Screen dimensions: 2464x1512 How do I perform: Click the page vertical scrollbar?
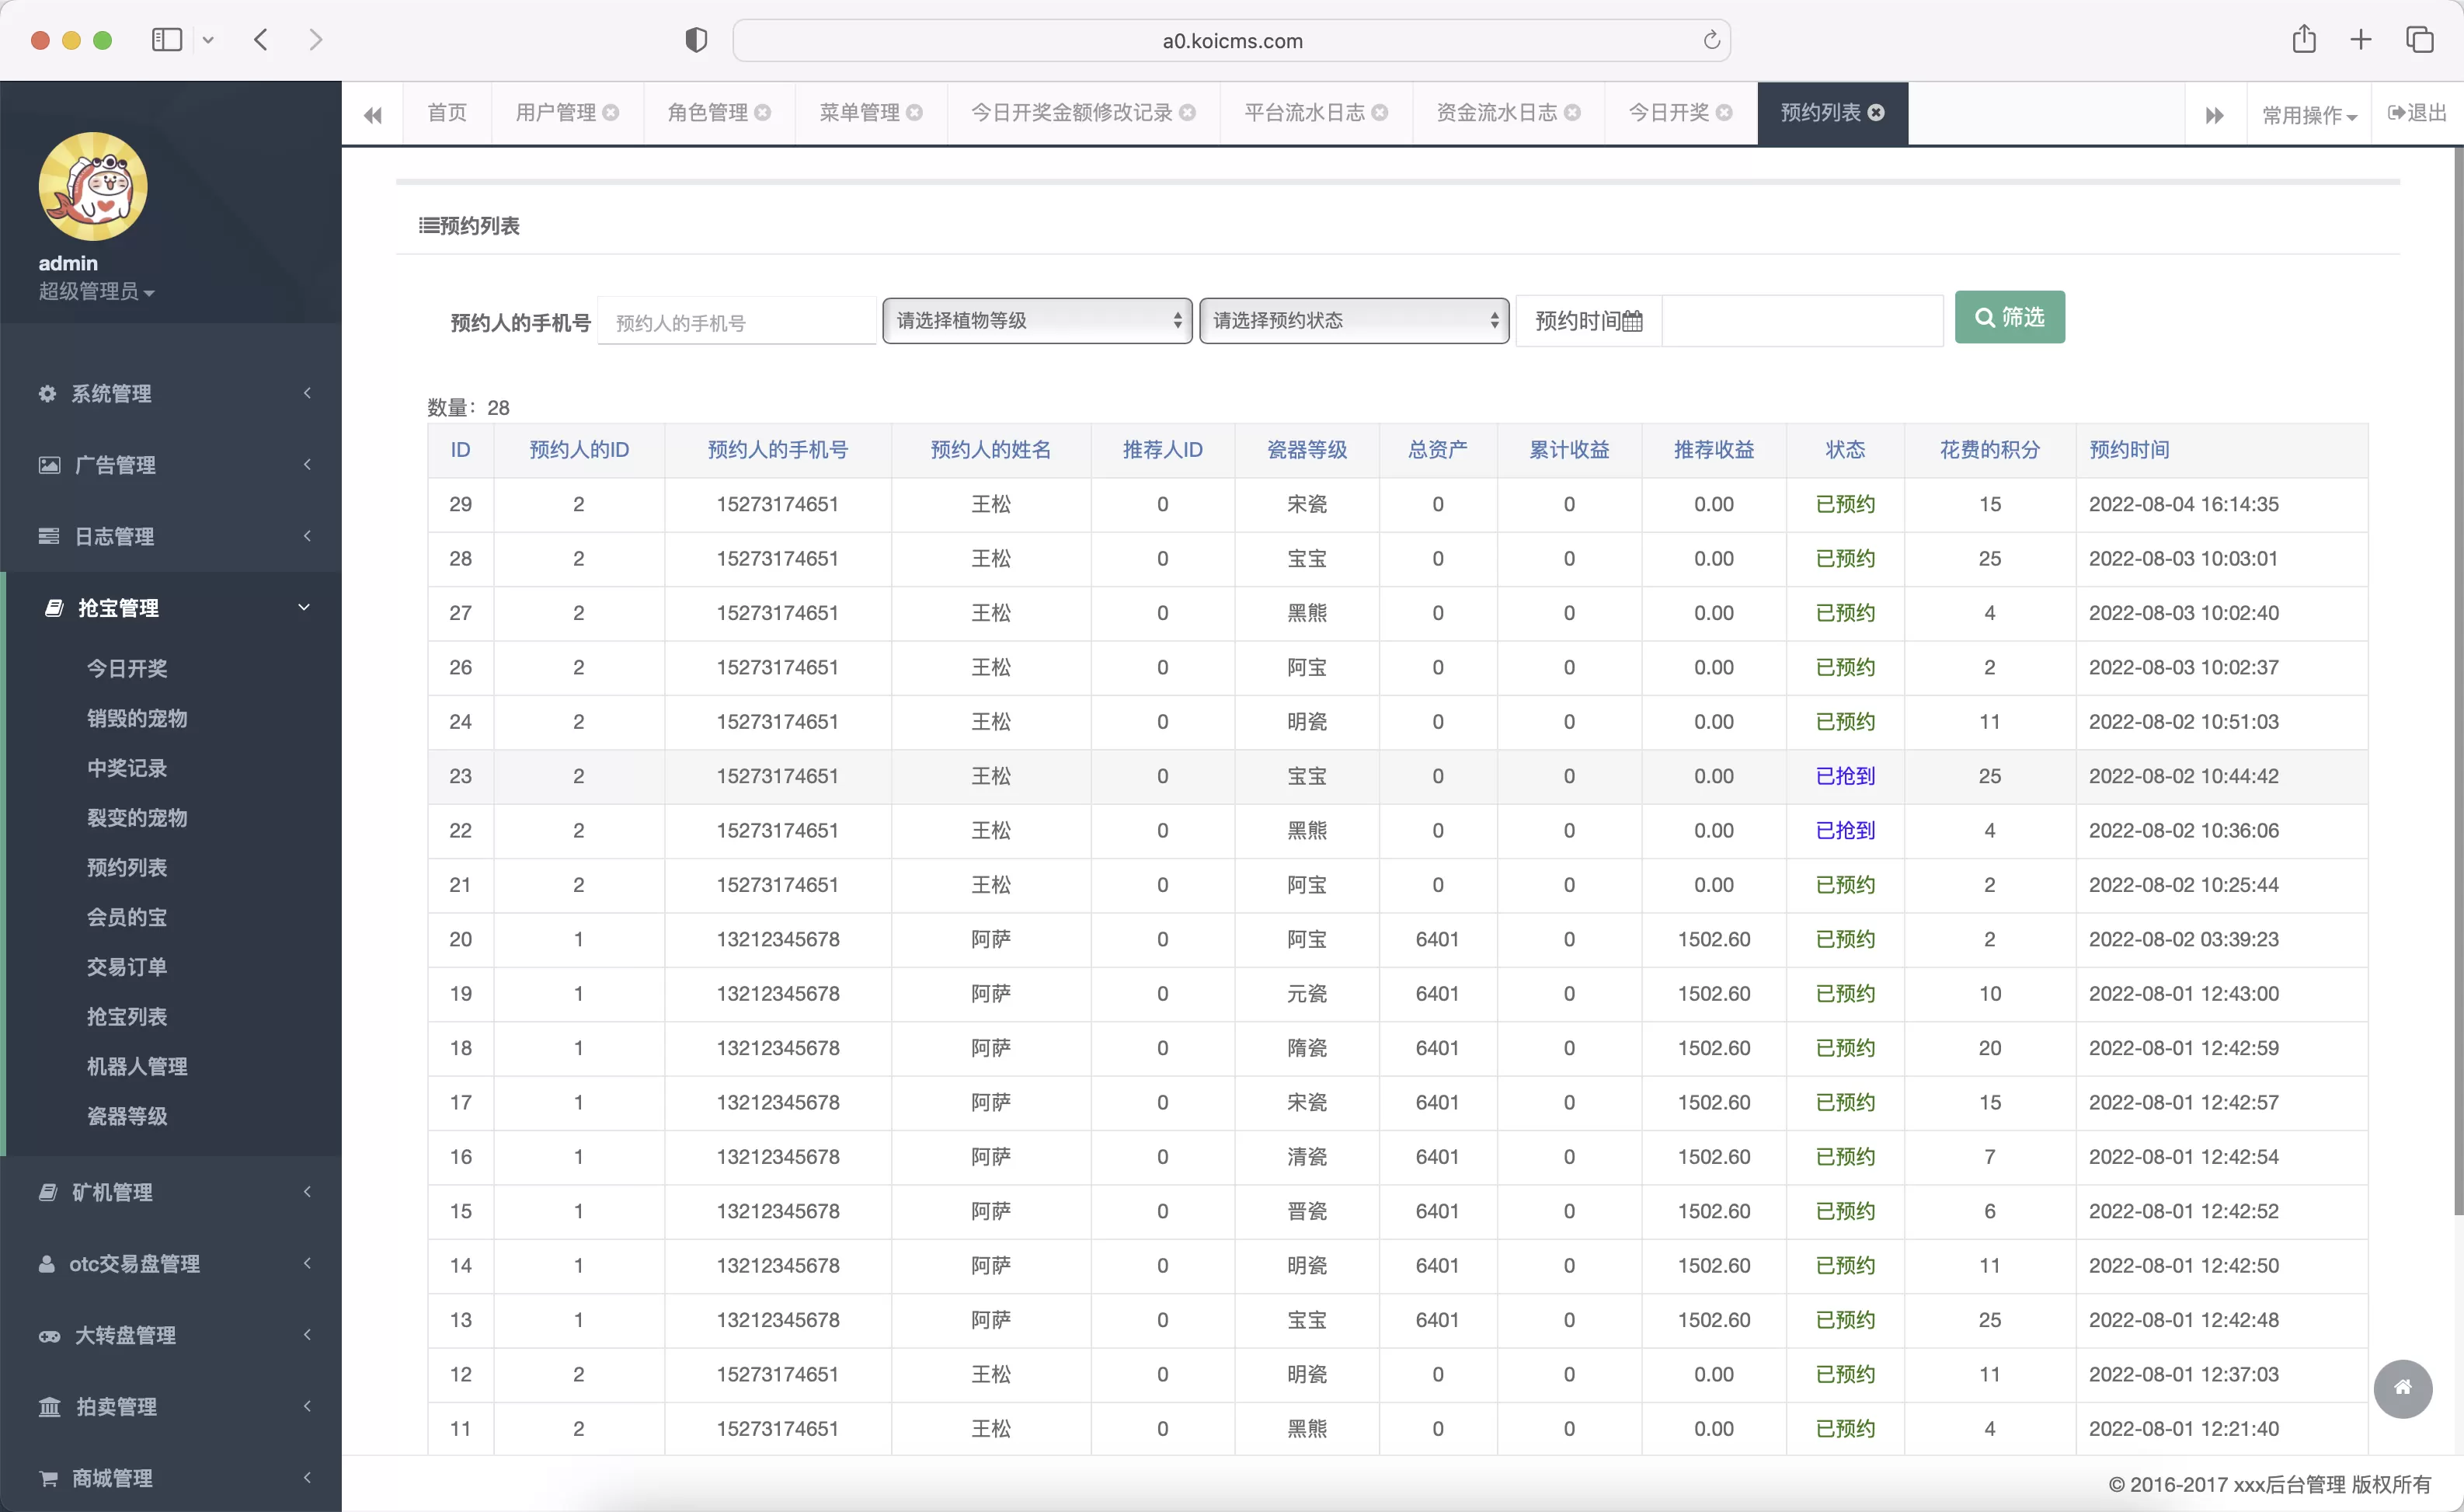point(2458,680)
